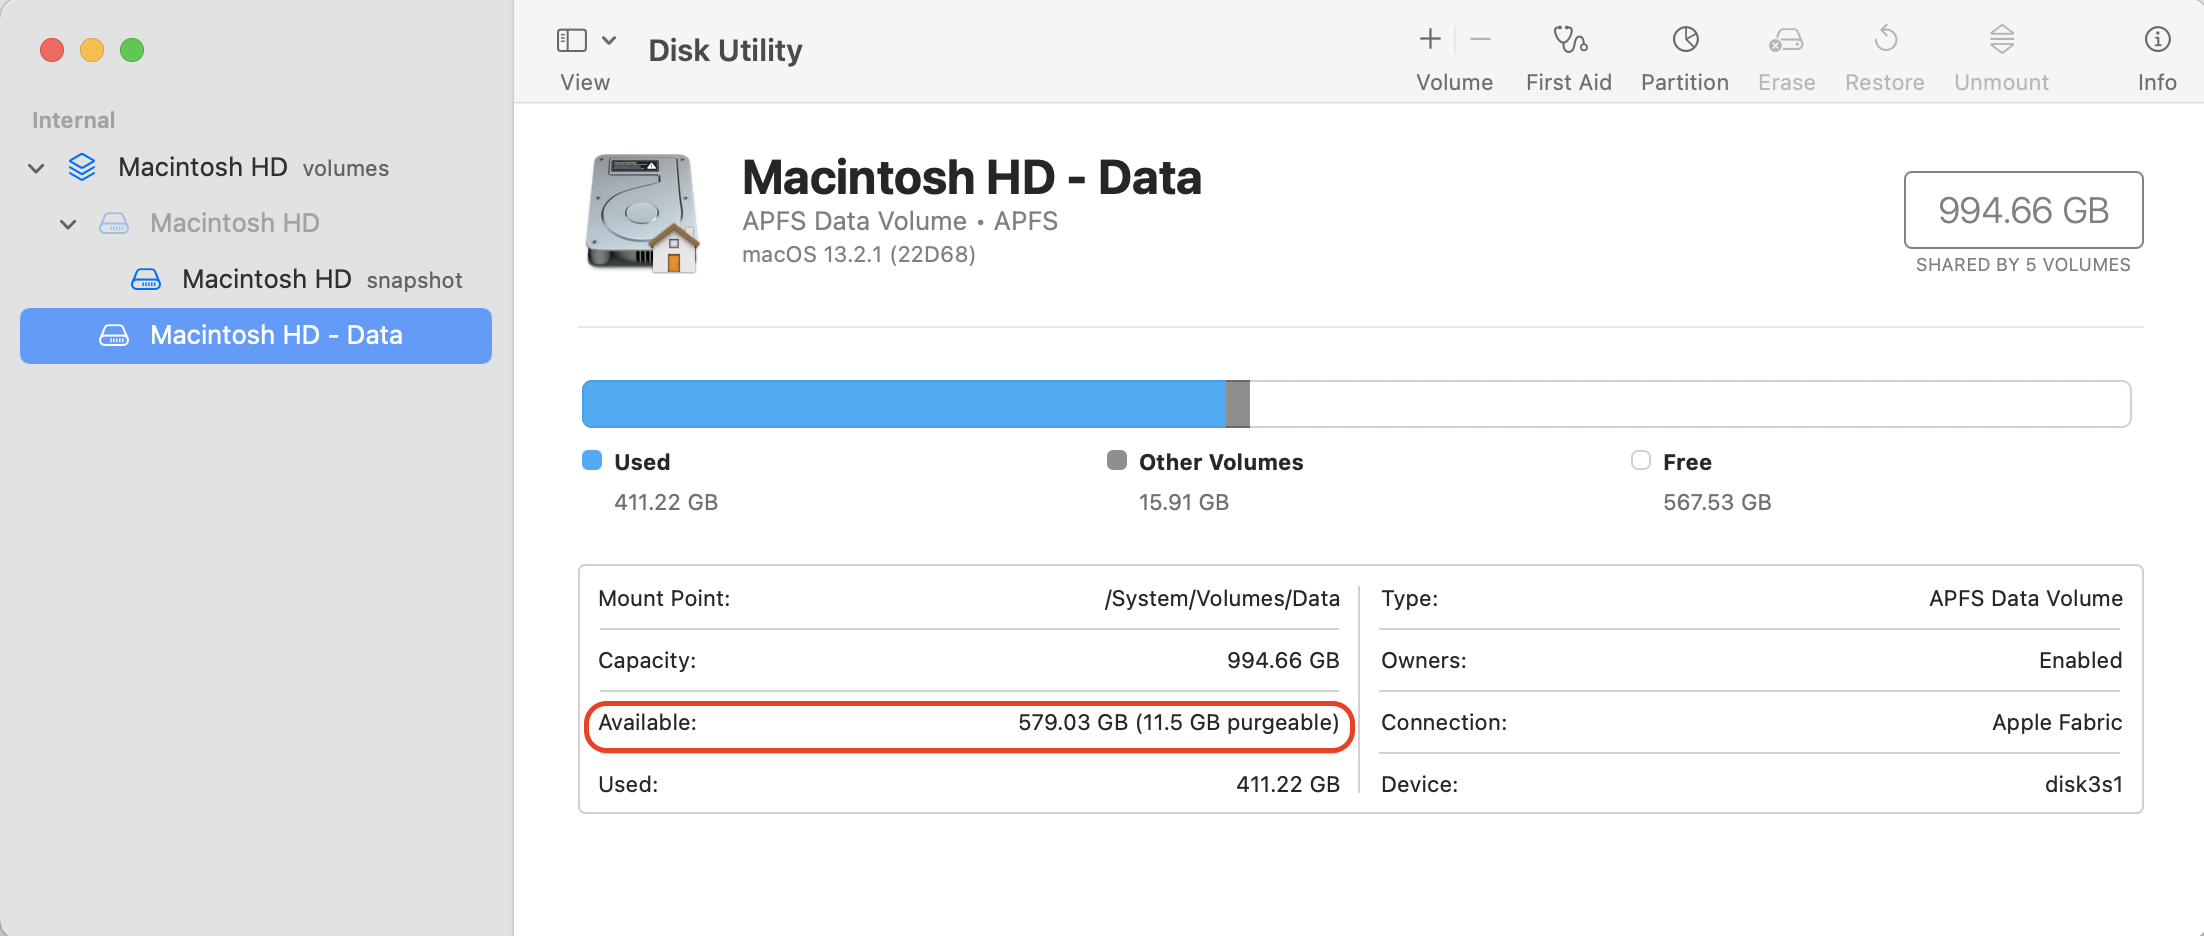Click the Info icon in toolbar
Screen dimensions: 2204x936
[2157, 40]
